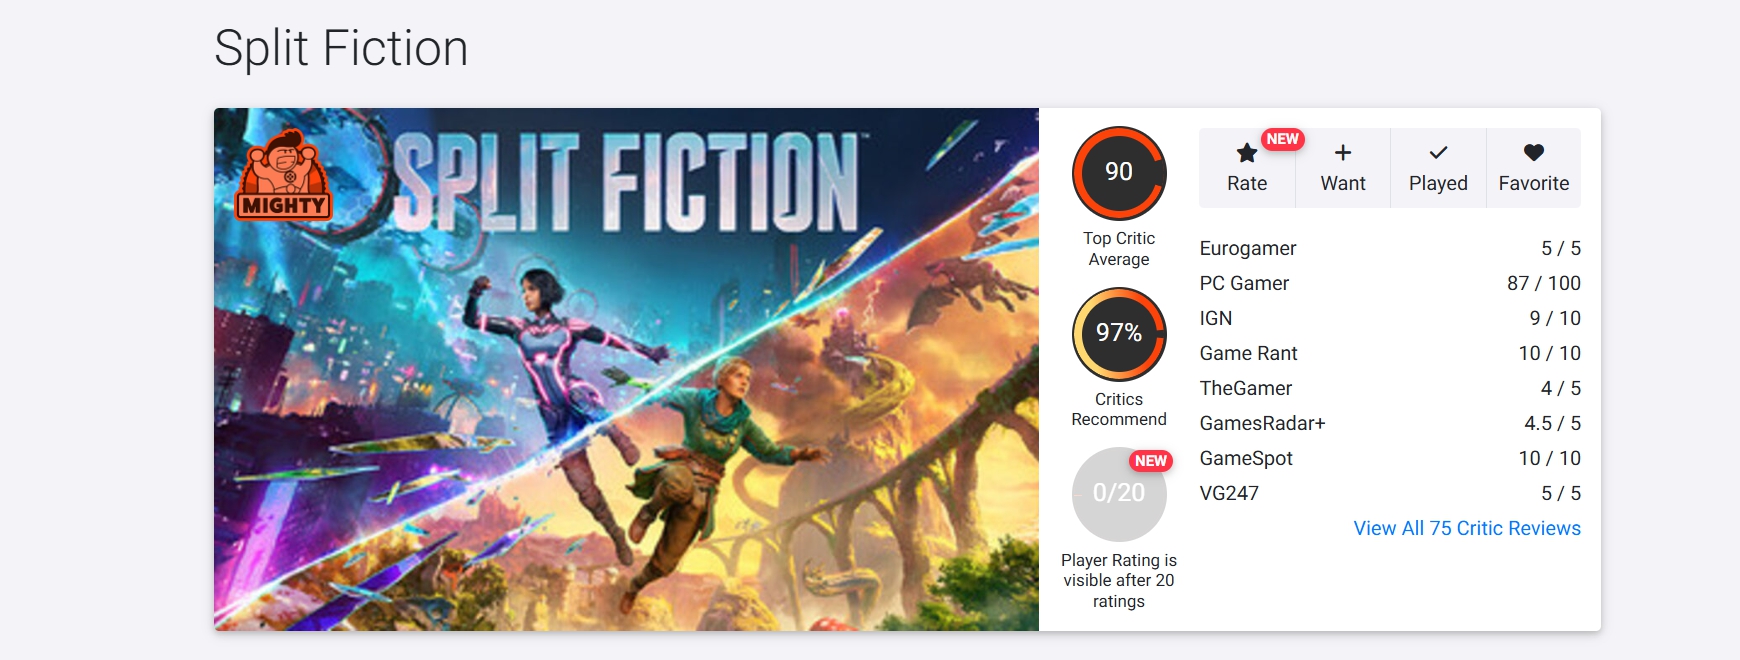Click the Split Fiction page title
Viewport: 1740px width, 660px height.
pos(341,48)
